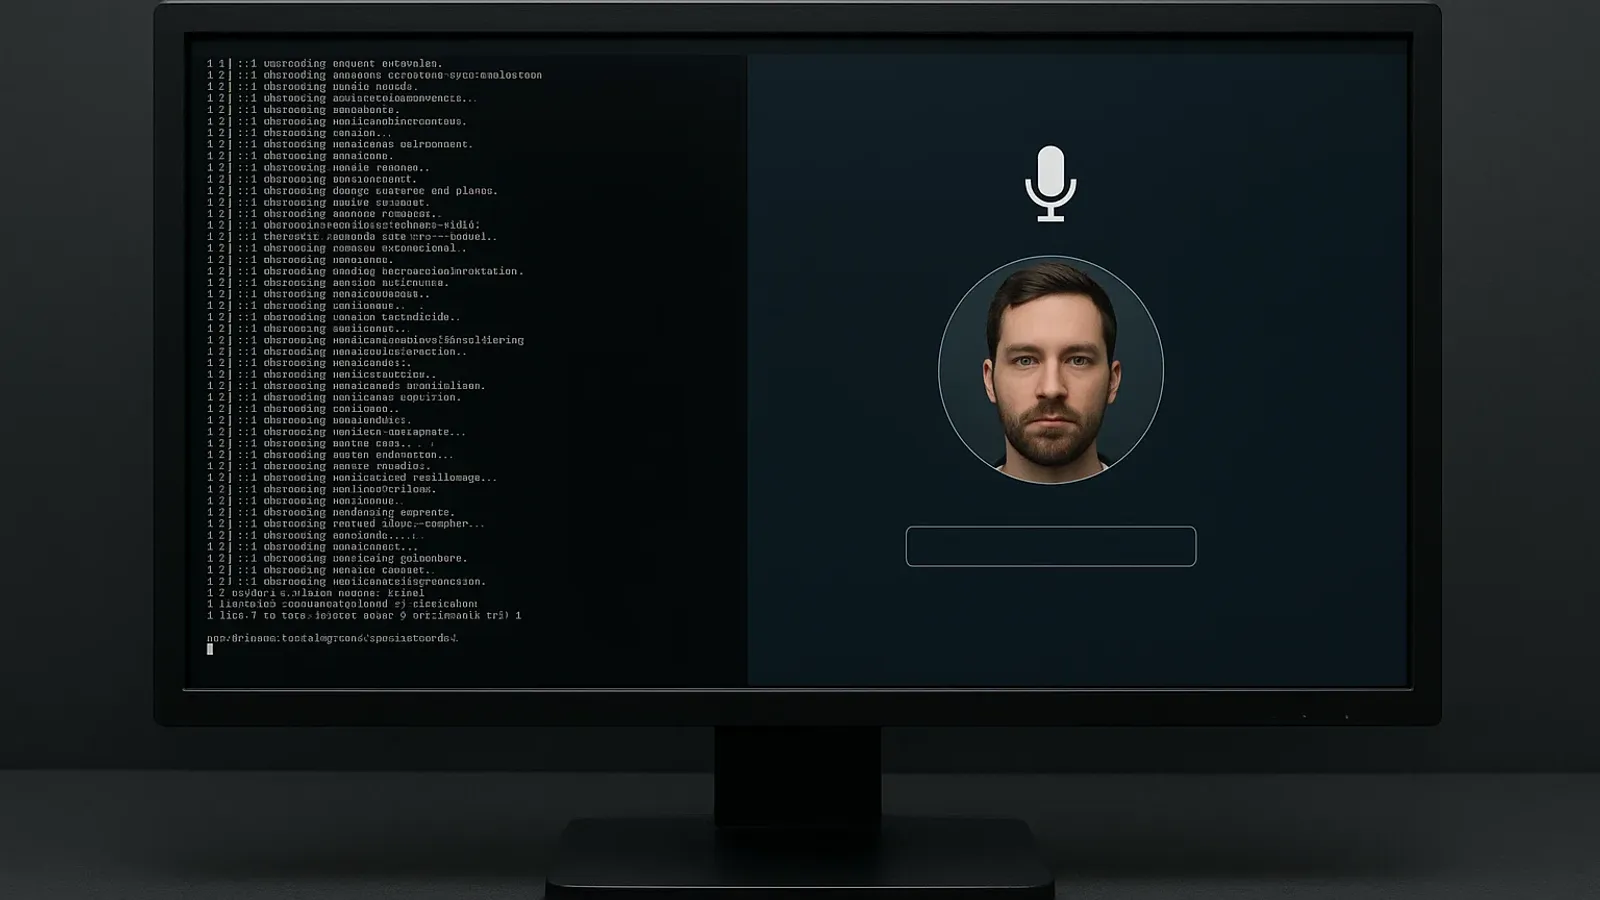Select the terminal line ending 'end planes.'
Image resolution: width=1600 pixels, height=900 pixels.
click(x=352, y=191)
